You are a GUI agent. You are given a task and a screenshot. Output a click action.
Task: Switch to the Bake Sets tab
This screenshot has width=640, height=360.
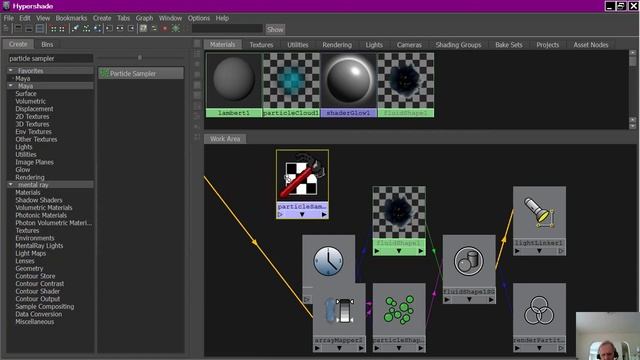(509, 45)
